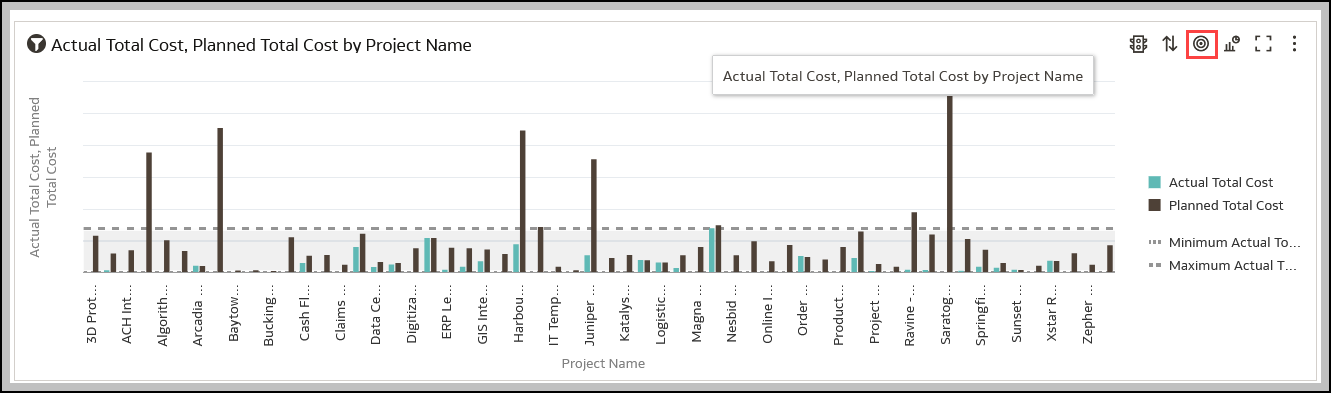Select the Baytow... axis label
Image resolution: width=1331 pixels, height=393 pixels.
pyautogui.click(x=235, y=314)
